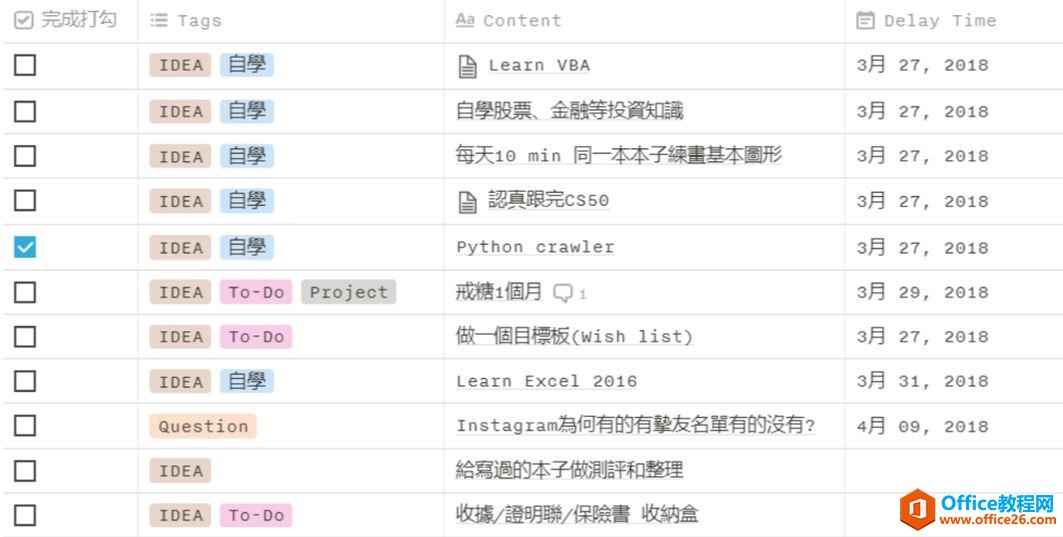This screenshot has width=1063, height=537.
Task: Open the page icon beside Learn VBA
Action: (467, 67)
